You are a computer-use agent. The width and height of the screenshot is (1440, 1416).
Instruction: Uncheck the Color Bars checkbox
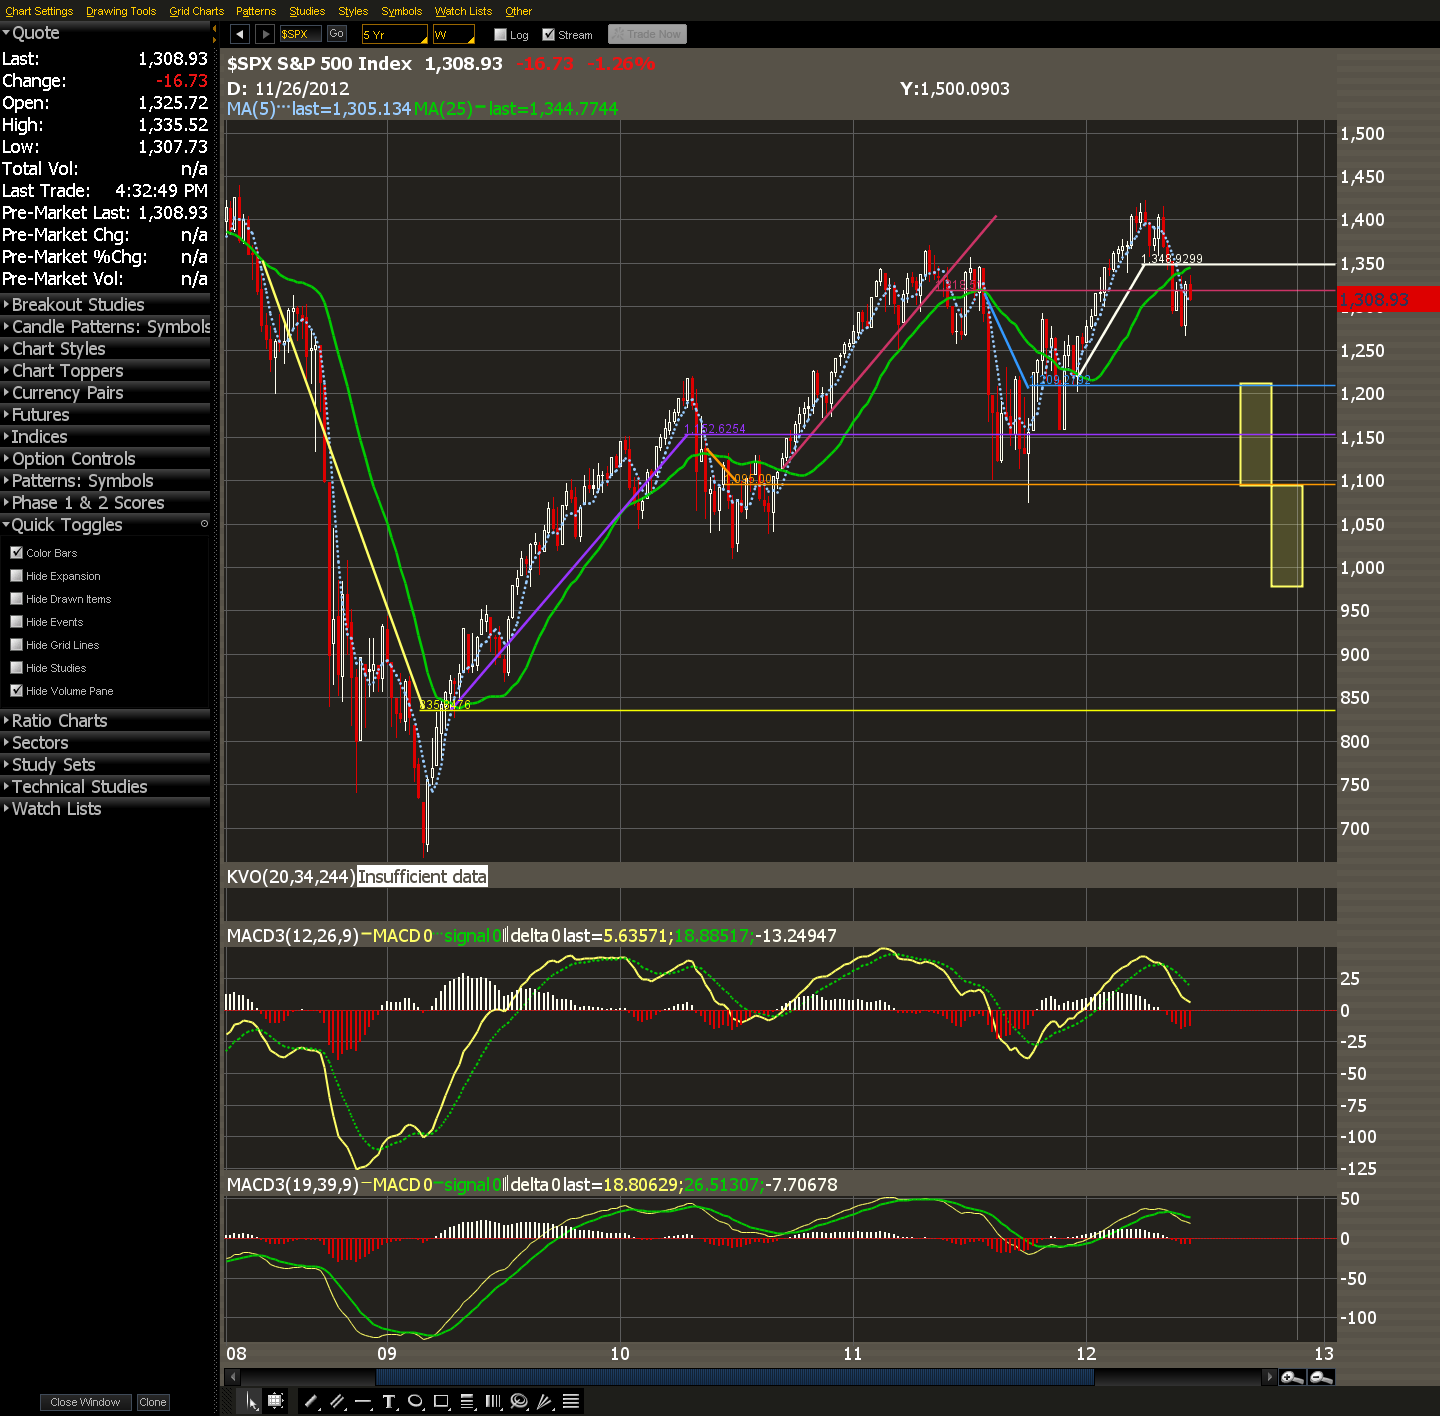pyautogui.click(x=16, y=553)
